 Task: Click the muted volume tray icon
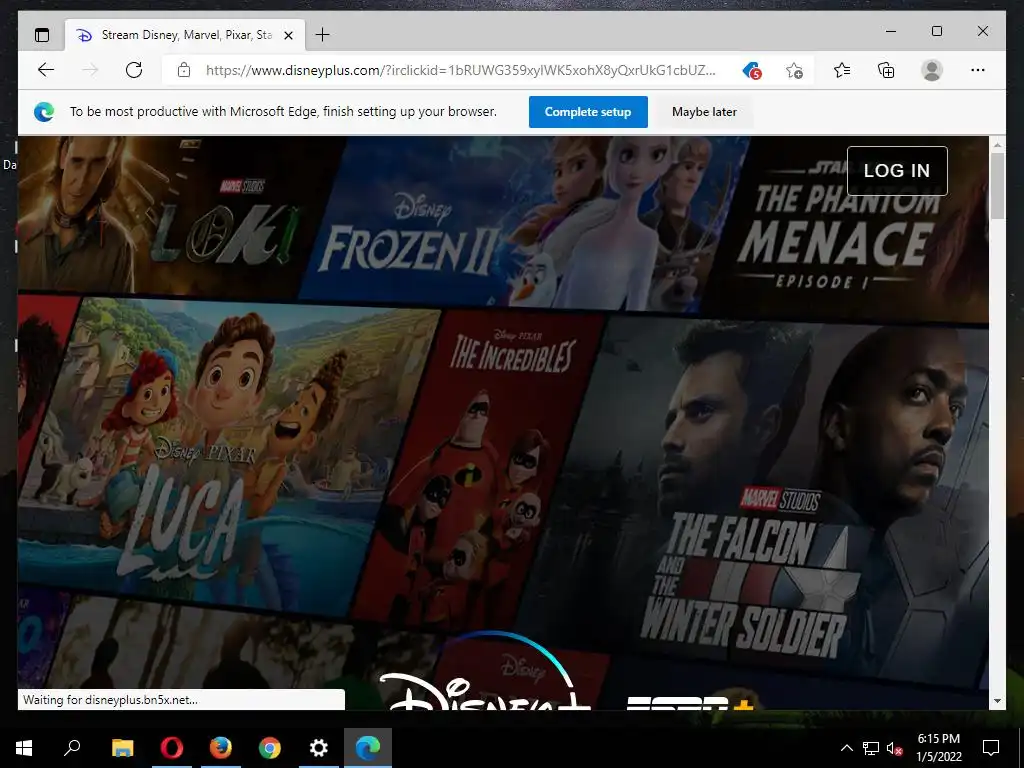point(895,748)
